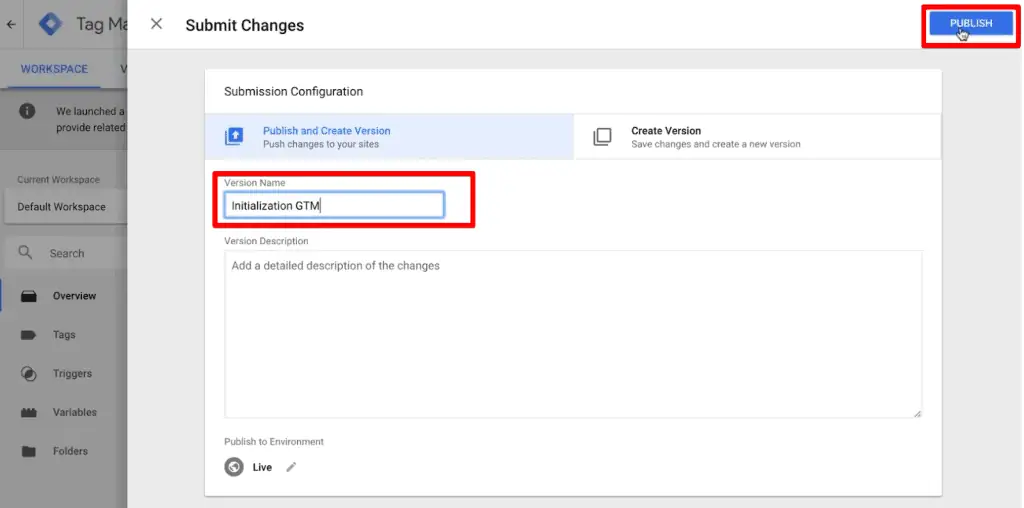The height and width of the screenshot is (508, 1024).
Task: Click the resize handle of Version Description
Action: [x=917, y=413]
